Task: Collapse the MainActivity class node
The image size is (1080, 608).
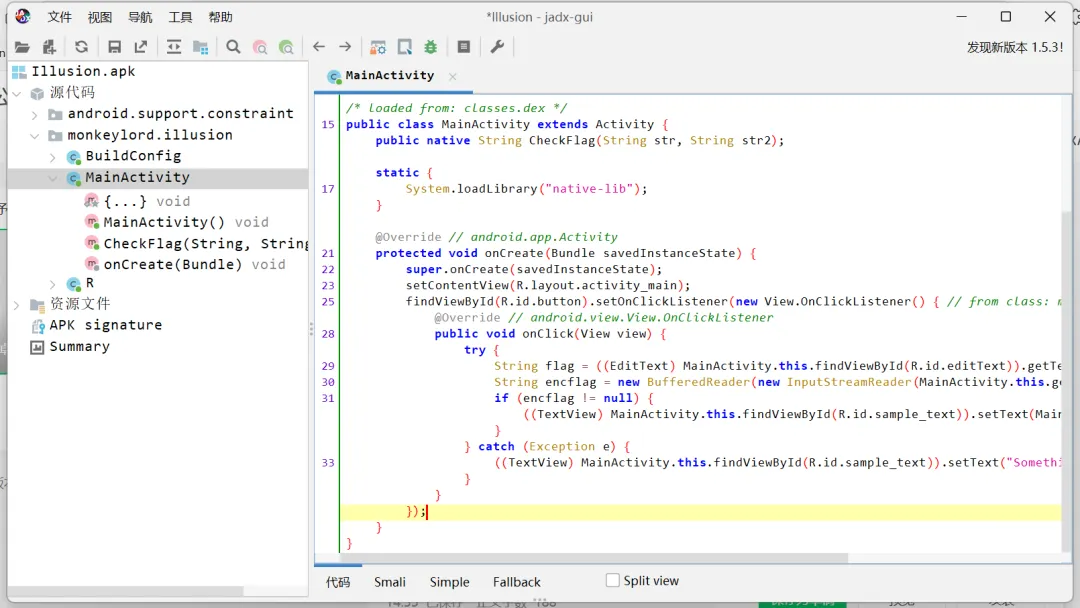Action: point(53,178)
